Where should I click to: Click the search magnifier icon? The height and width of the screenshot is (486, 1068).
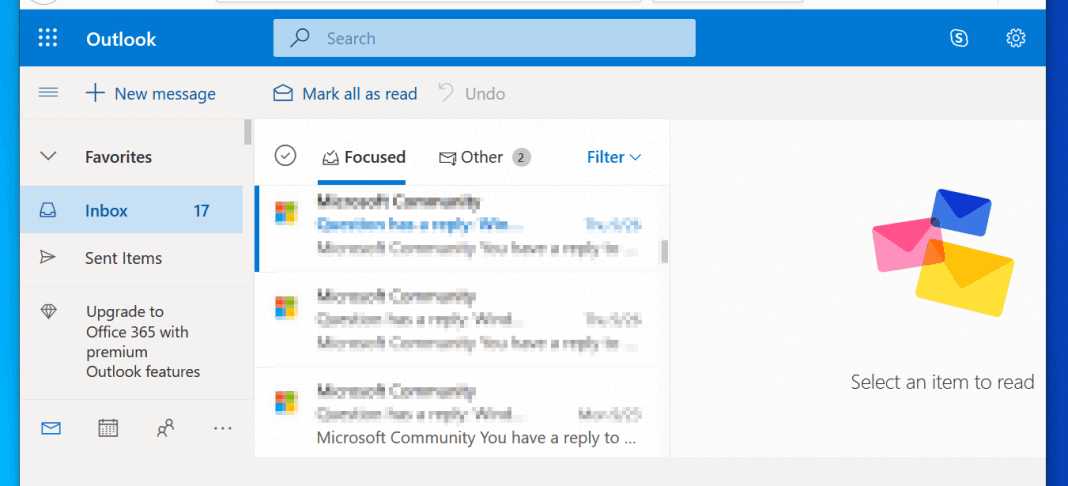(300, 38)
